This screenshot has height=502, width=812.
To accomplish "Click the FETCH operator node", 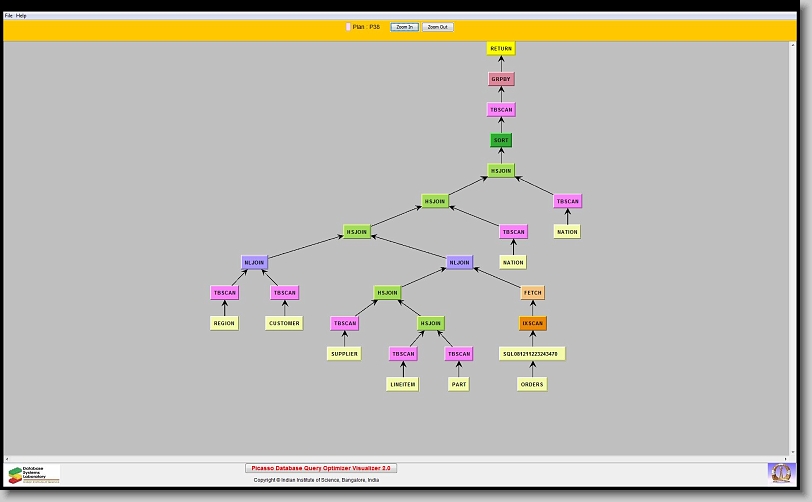I will pos(533,293).
